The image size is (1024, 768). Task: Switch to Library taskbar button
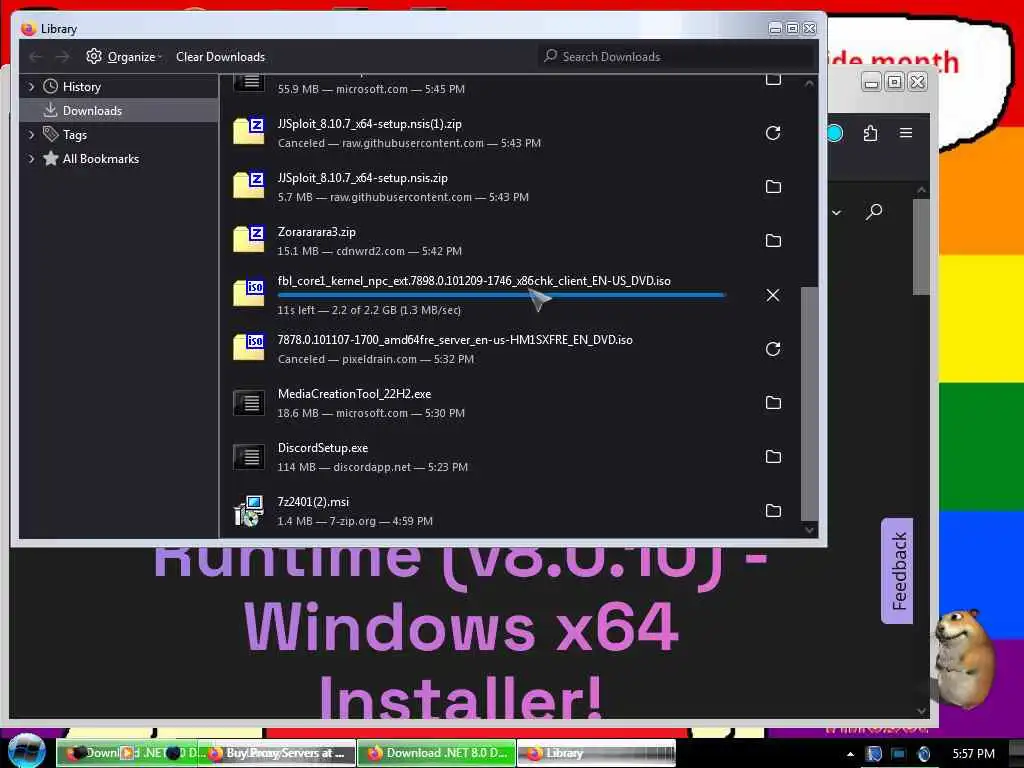click(x=597, y=753)
